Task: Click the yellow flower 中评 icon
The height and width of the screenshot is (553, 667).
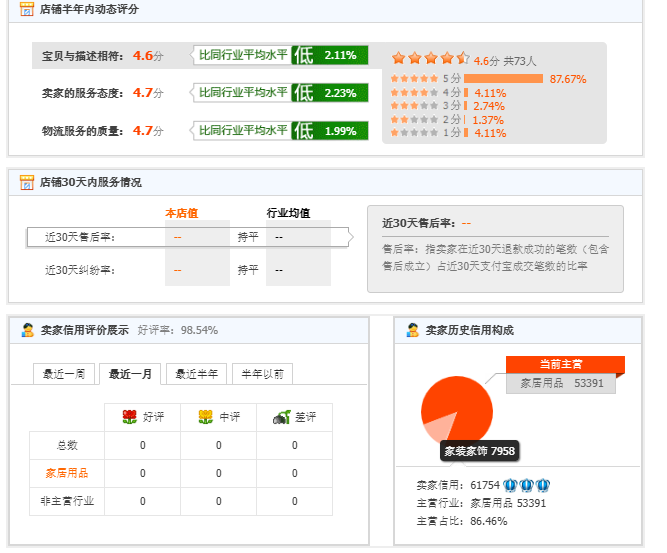Action: pyautogui.click(x=205, y=417)
